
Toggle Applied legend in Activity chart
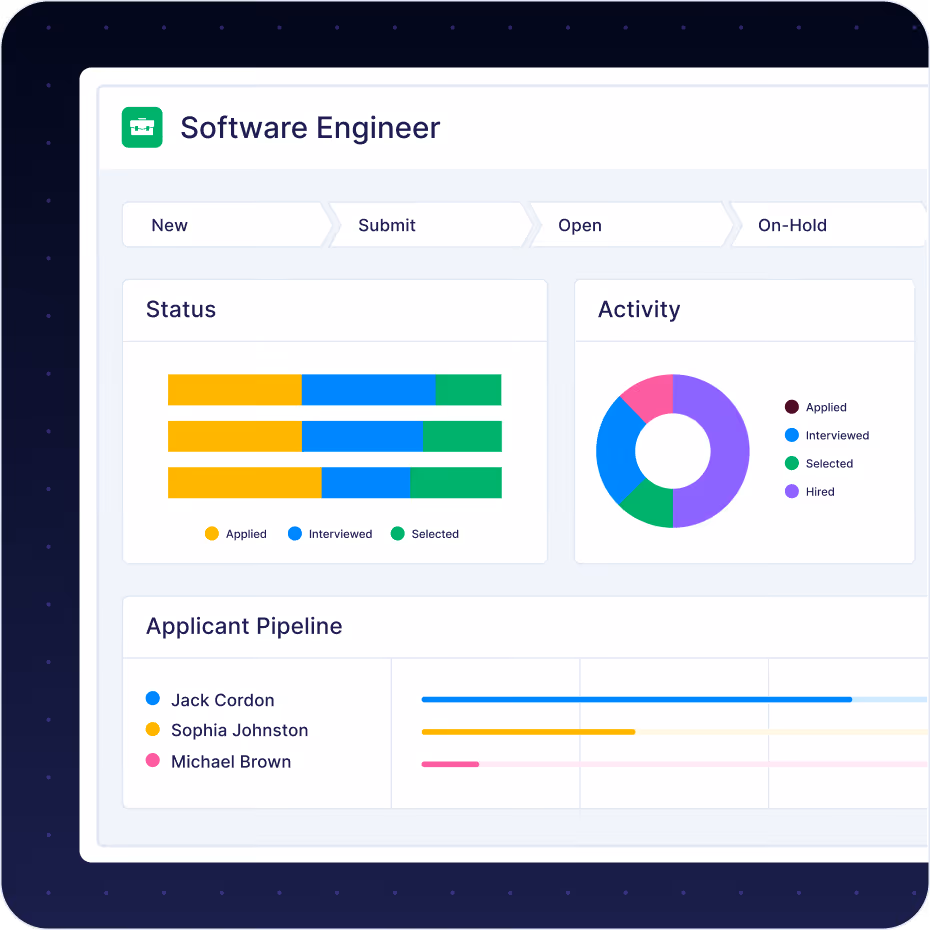click(x=816, y=407)
